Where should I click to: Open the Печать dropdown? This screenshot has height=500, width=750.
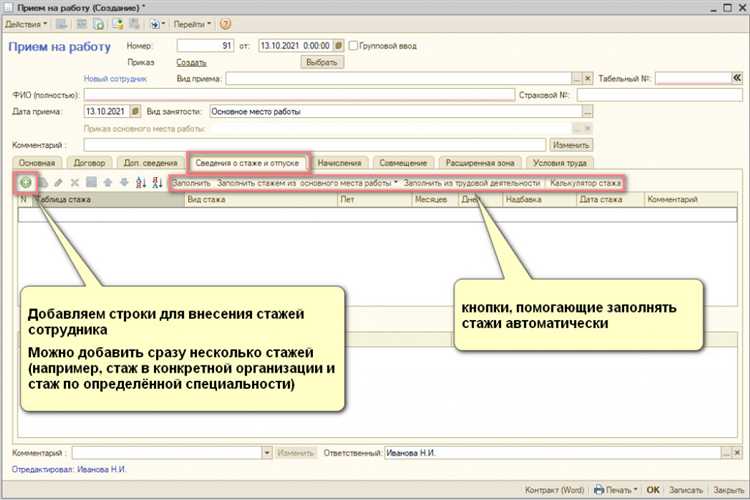pyautogui.click(x=616, y=490)
